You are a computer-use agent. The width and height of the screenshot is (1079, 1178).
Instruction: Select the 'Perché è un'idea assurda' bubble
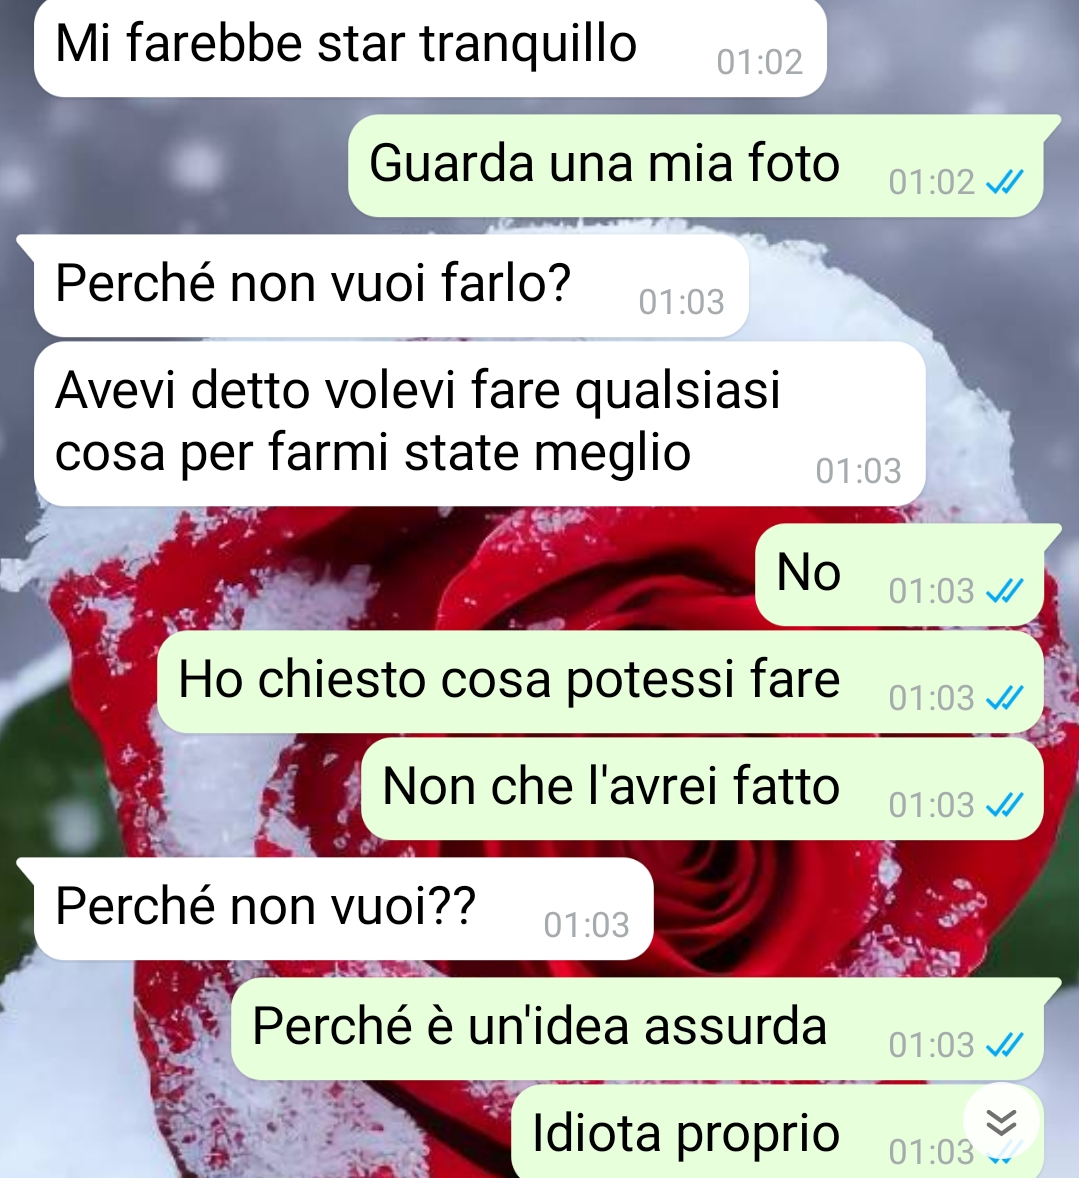pyautogui.click(x=637, y=1029)
